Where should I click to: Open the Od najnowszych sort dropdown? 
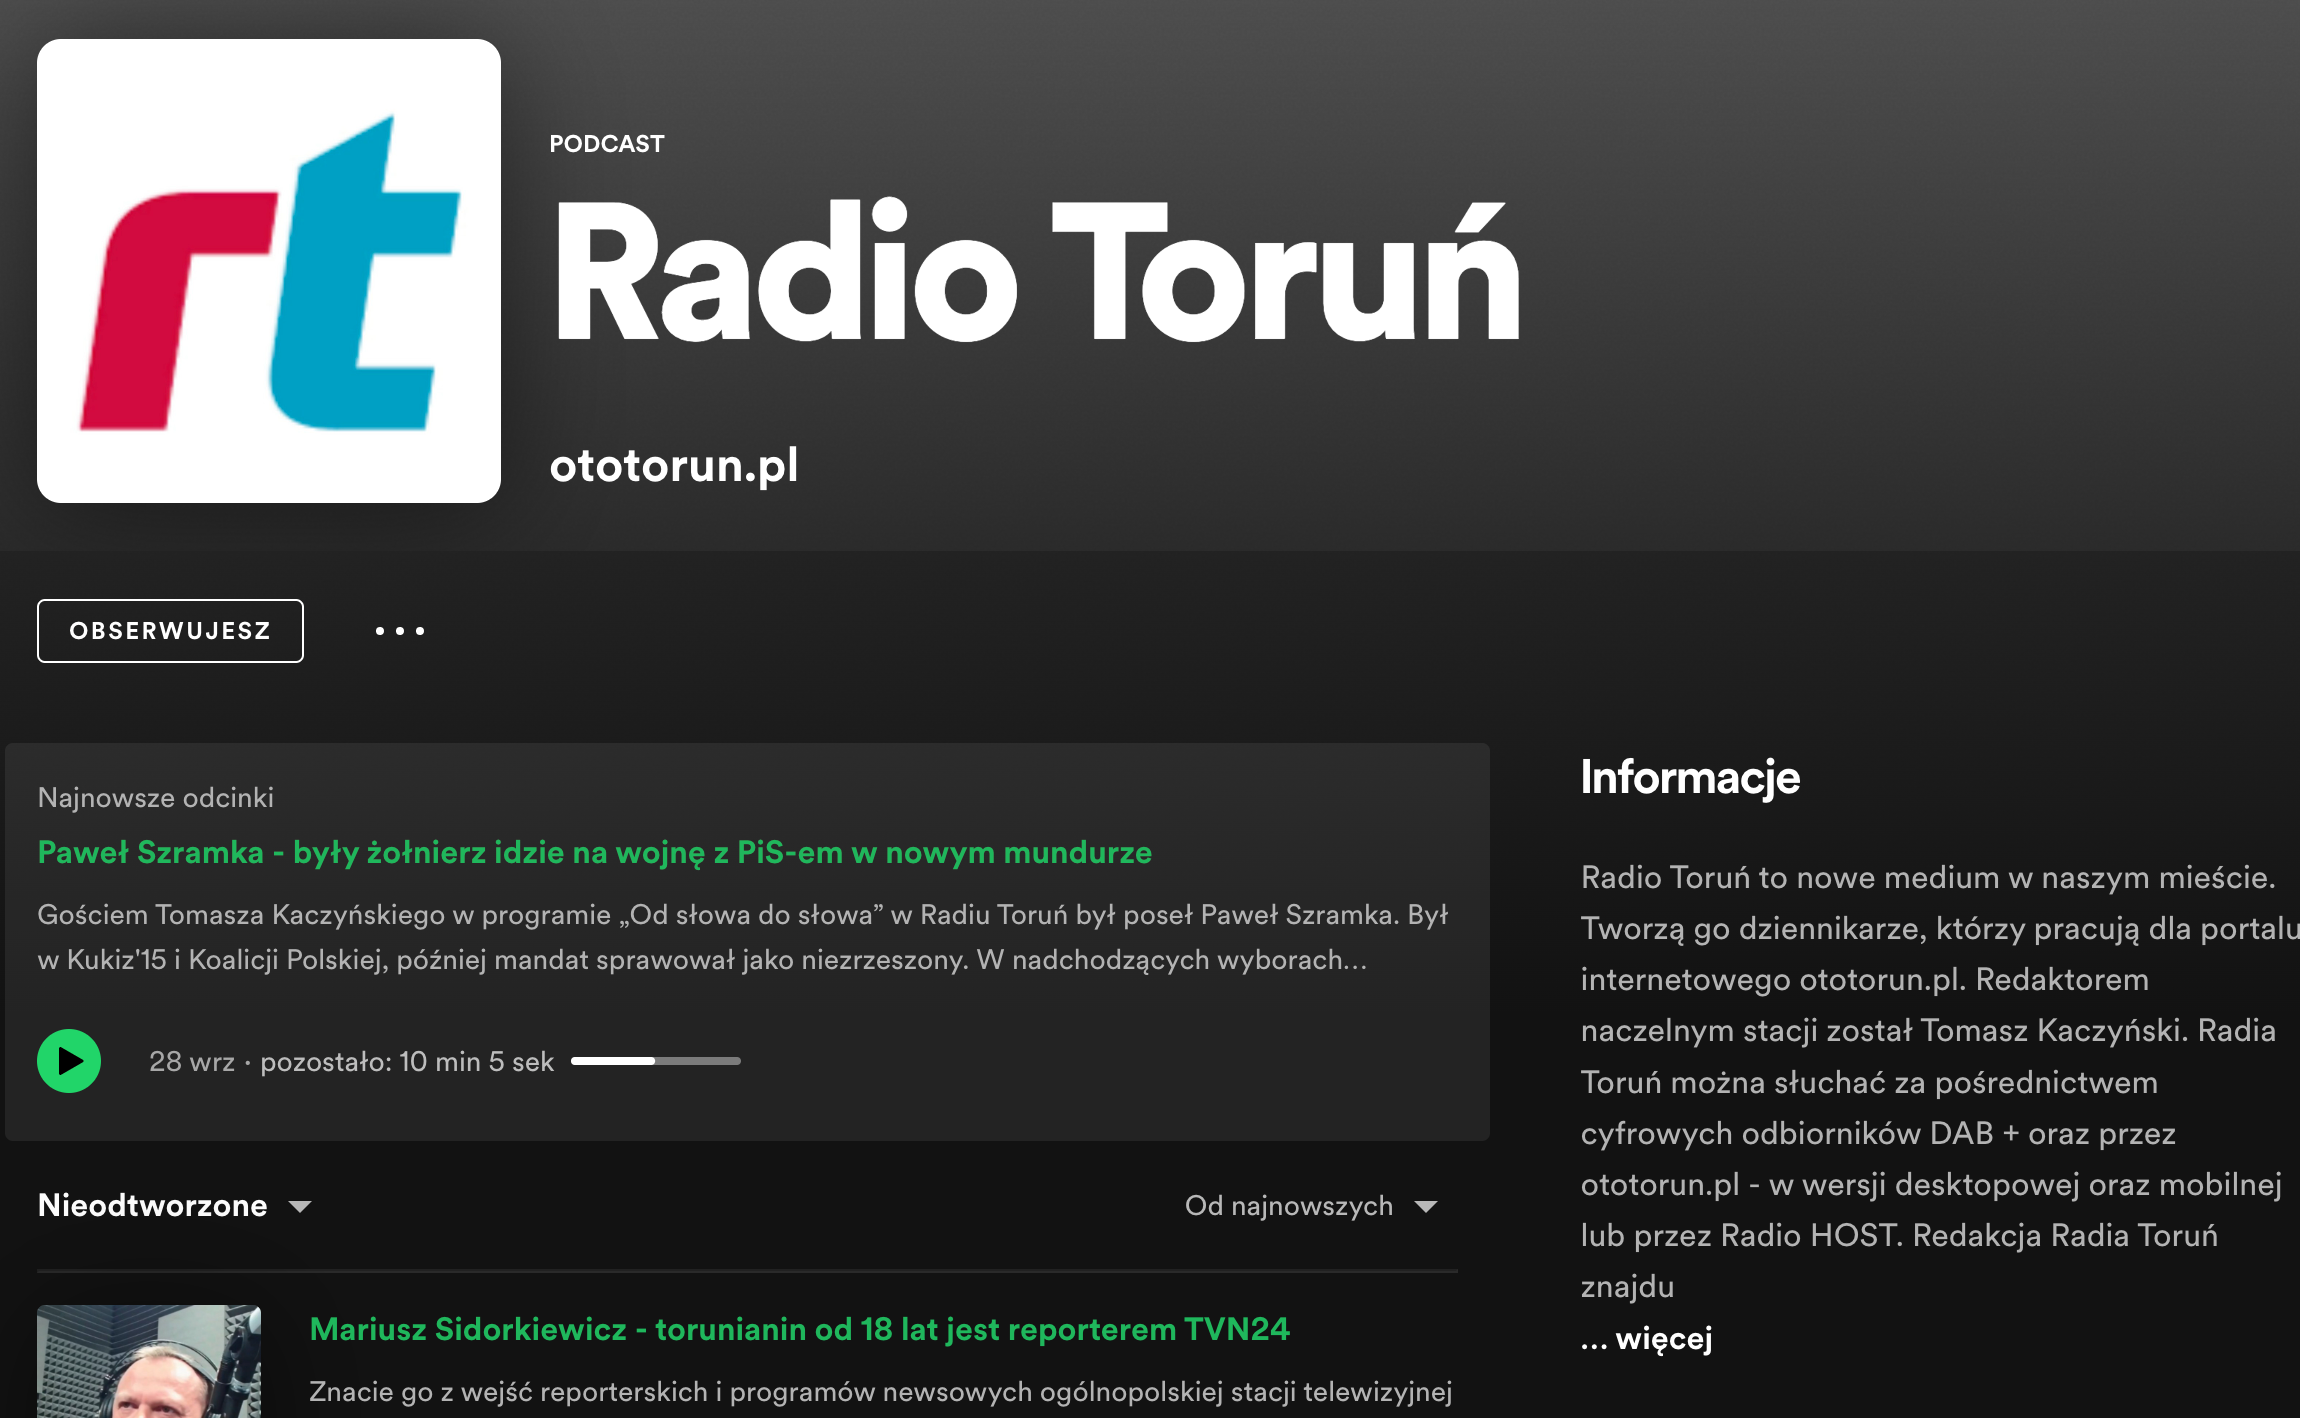coord(1311,1206)
